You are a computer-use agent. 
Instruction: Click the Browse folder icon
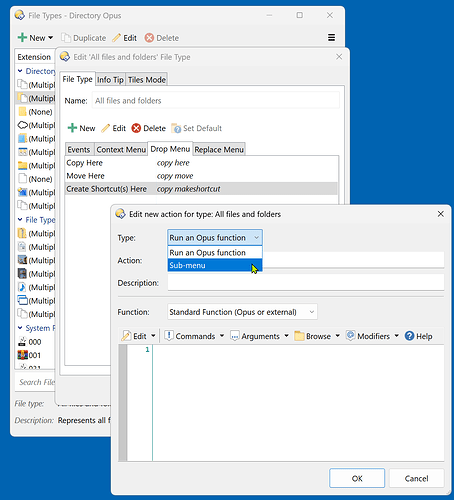299,336
